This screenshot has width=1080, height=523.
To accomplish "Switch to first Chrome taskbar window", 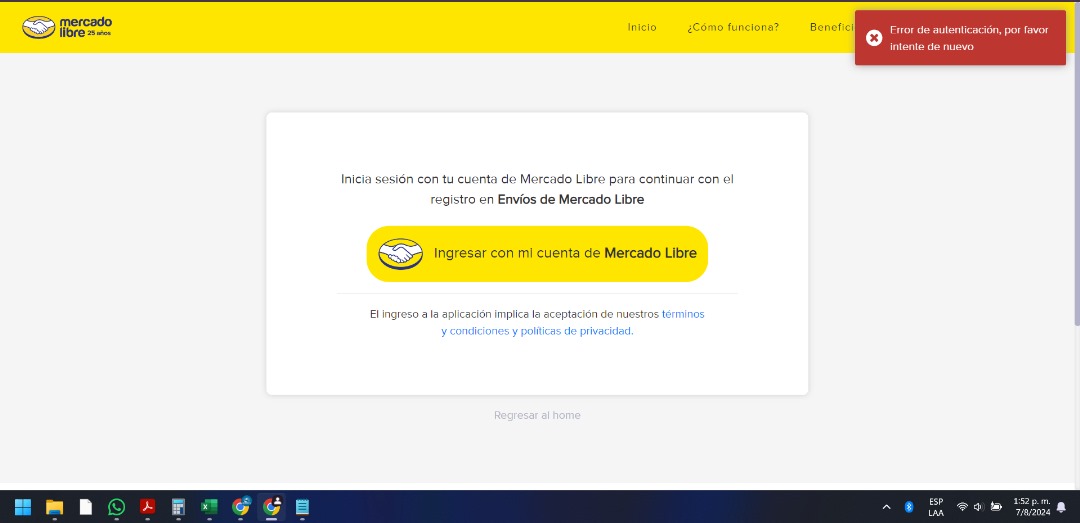I will tap(240, 507).
